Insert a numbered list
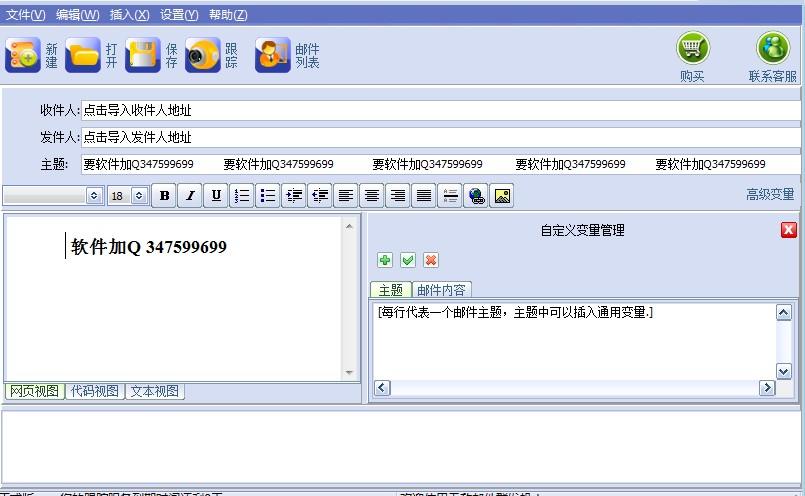Screen dimensions: 805x496 [x=242, y=196]
